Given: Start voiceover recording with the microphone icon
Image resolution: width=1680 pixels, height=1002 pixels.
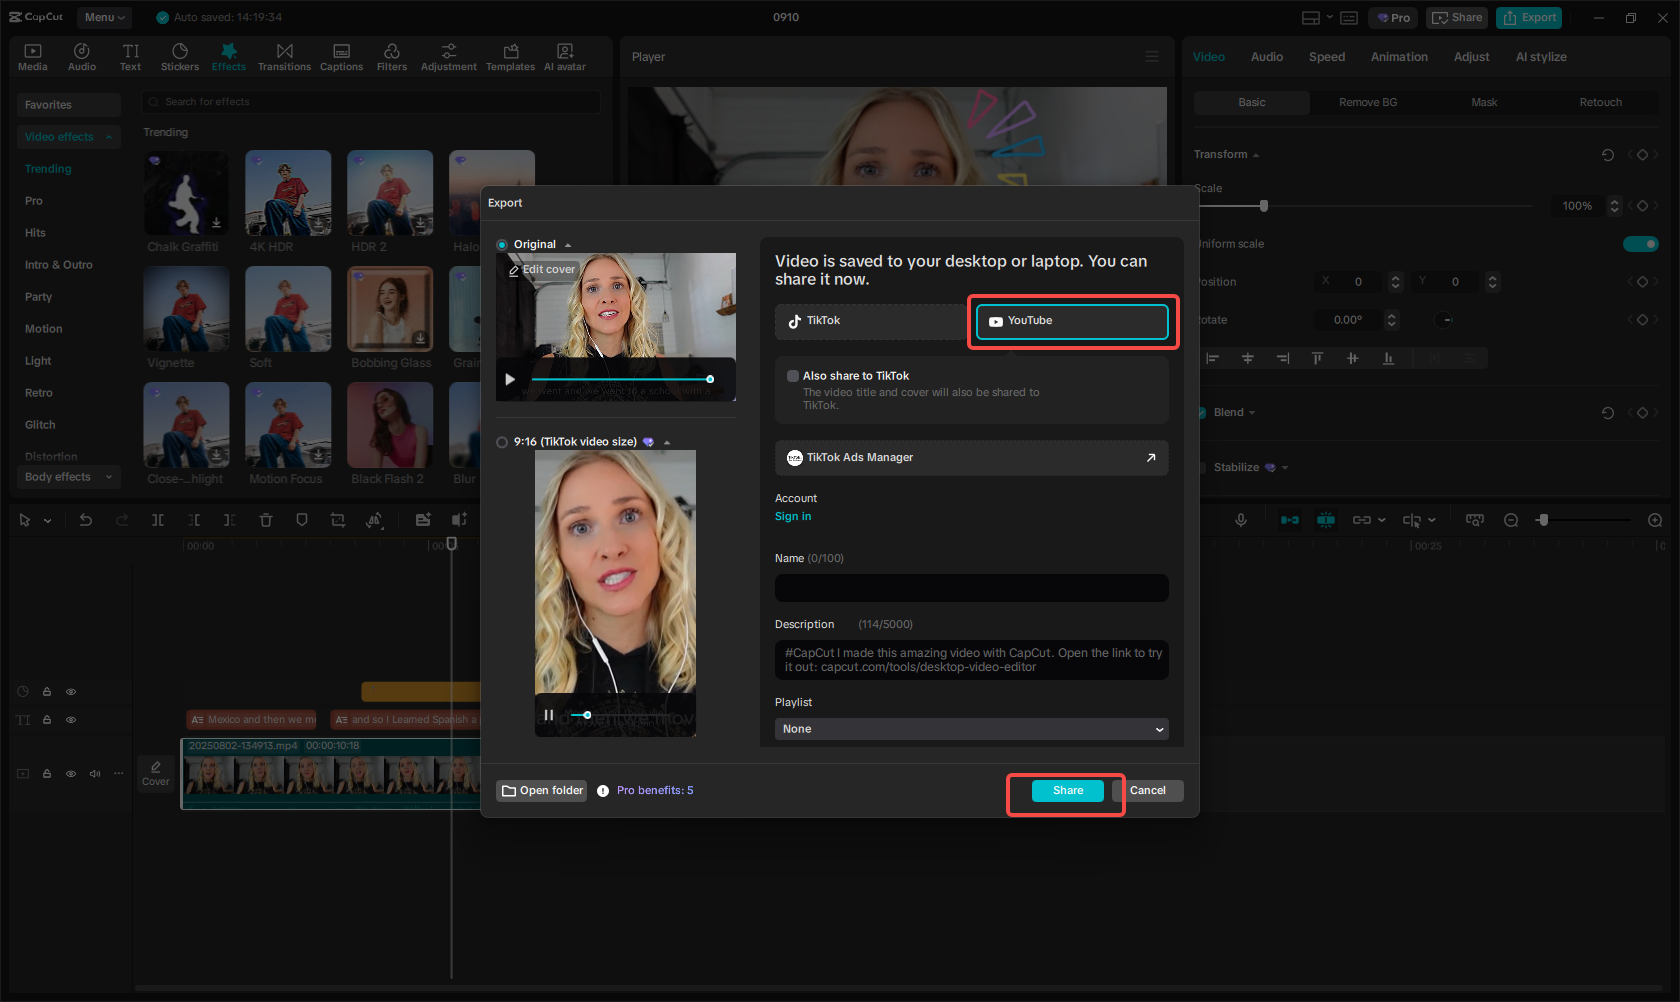Looking at the screenshot, I should click(1240, 520).
